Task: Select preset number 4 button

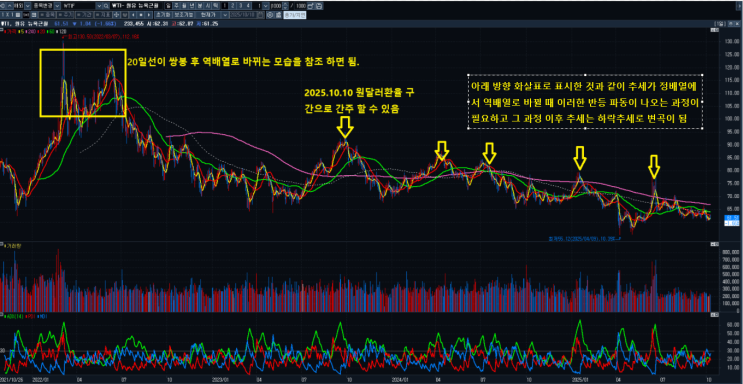Action: (x=248, y=6)
